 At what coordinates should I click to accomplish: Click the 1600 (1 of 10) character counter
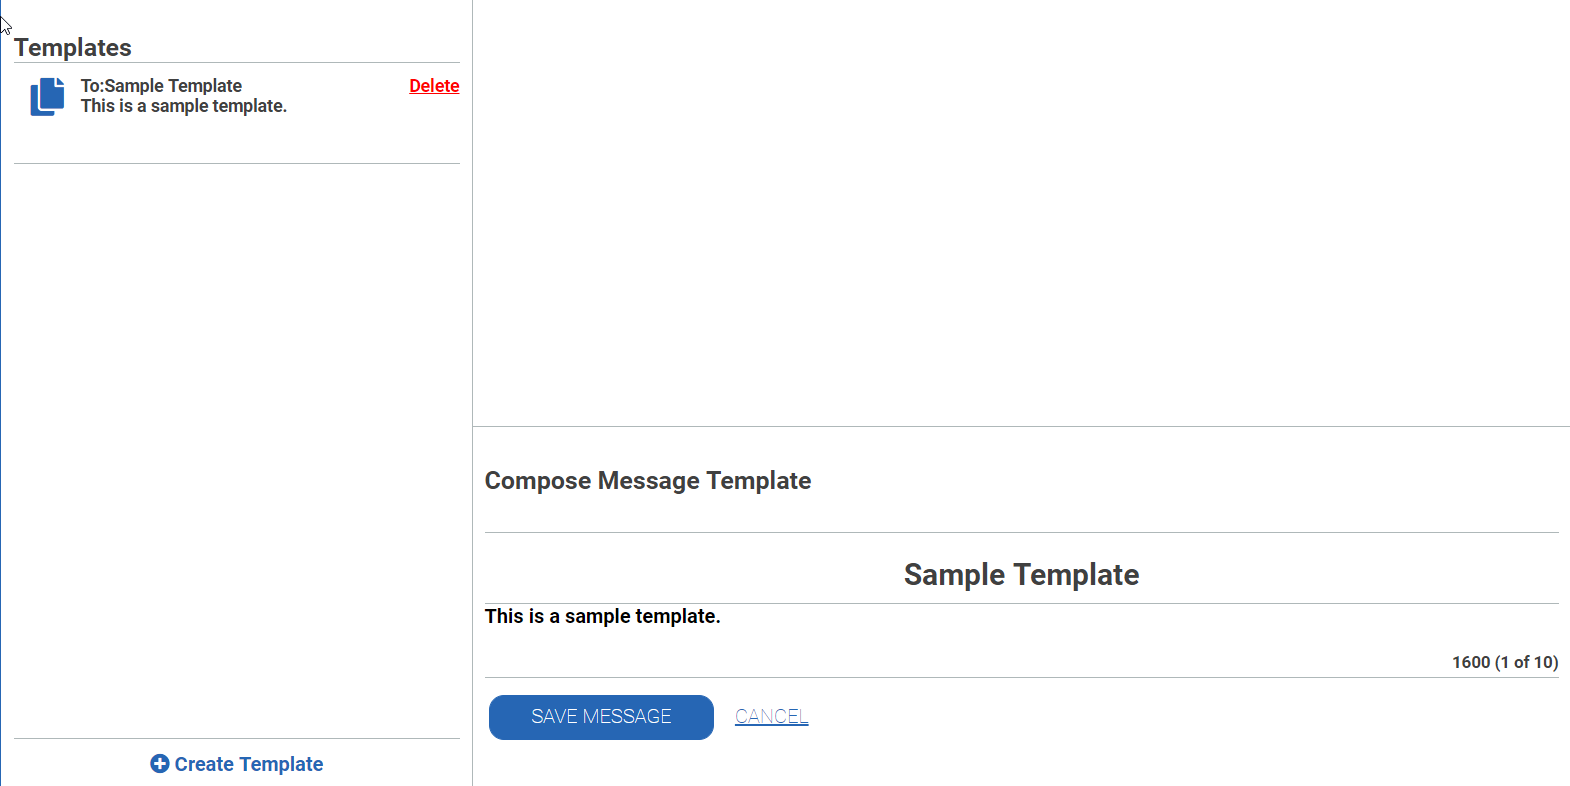[1504, 662]
